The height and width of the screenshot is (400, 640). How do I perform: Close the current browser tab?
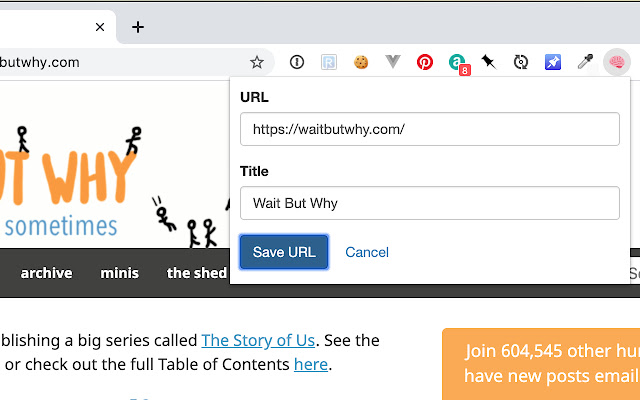(100, 27)
